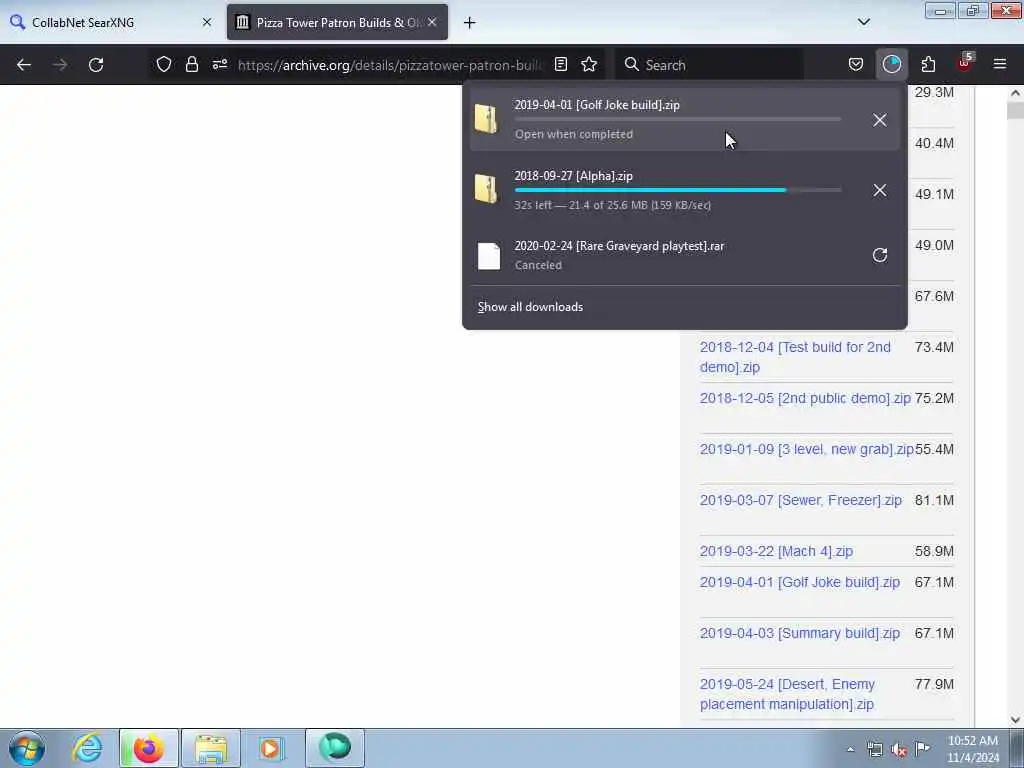Go back to the previous page

pyautogui.click(x=24, y=65)
